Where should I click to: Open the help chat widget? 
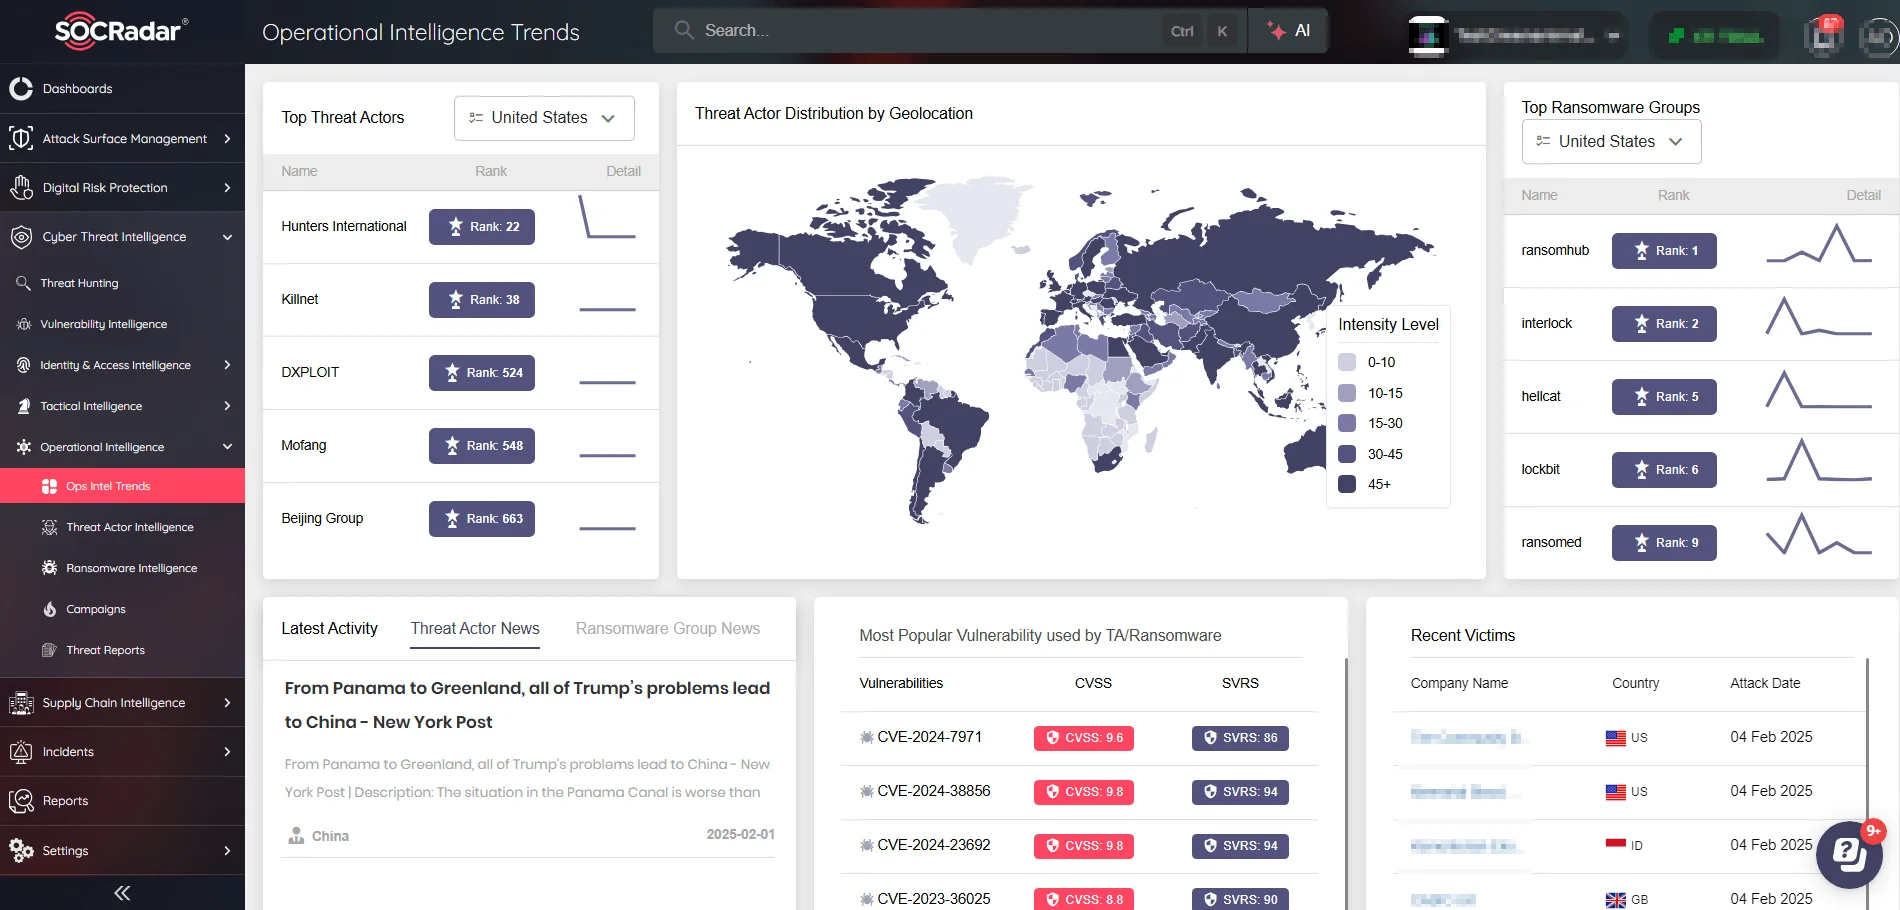coord(1849,855)
